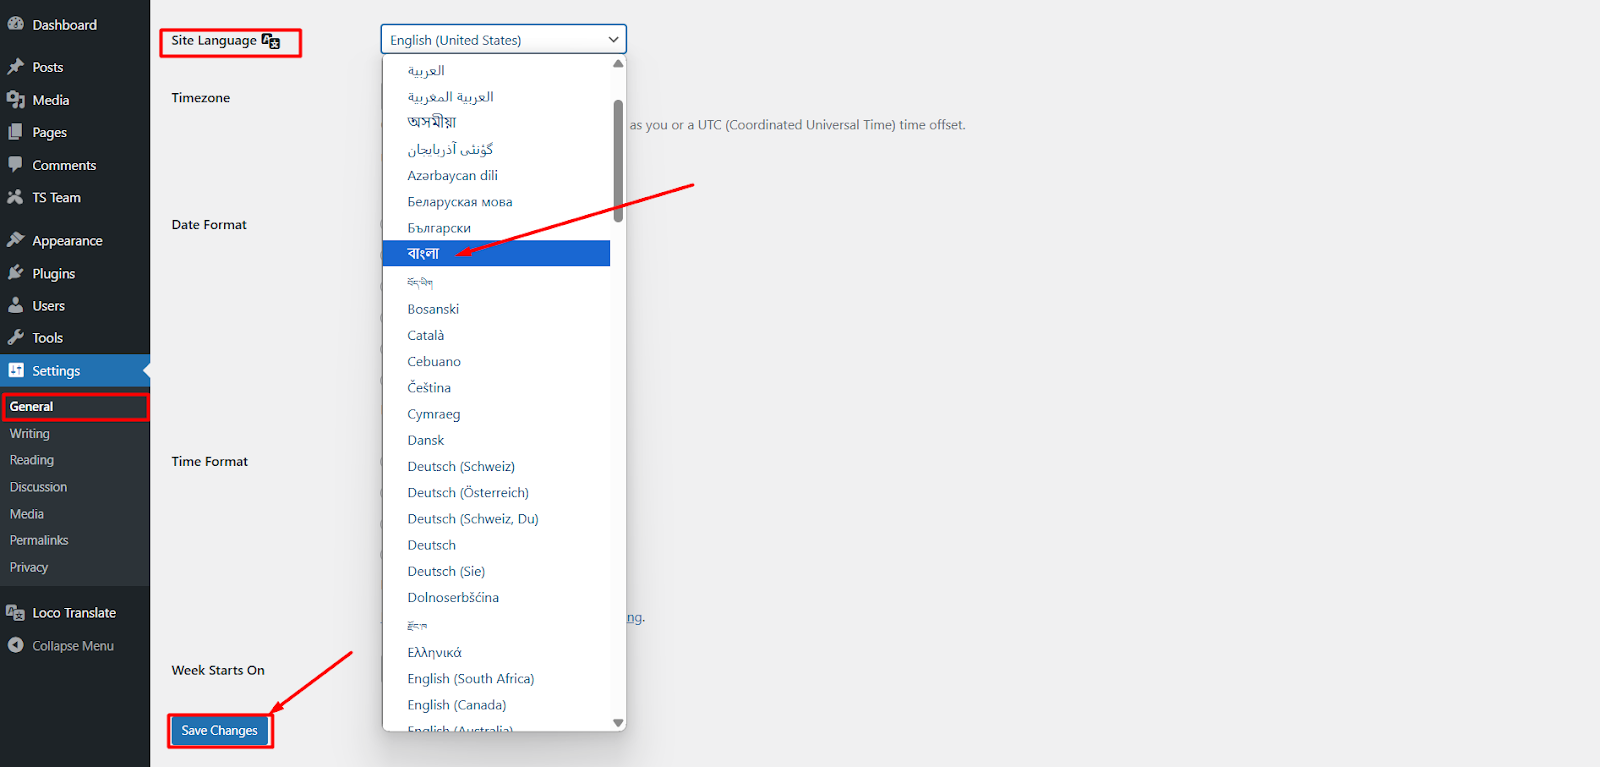1600x767 pixels.
Task: Click the Posts pushpin icon
Action: click(x=16, y=67)
